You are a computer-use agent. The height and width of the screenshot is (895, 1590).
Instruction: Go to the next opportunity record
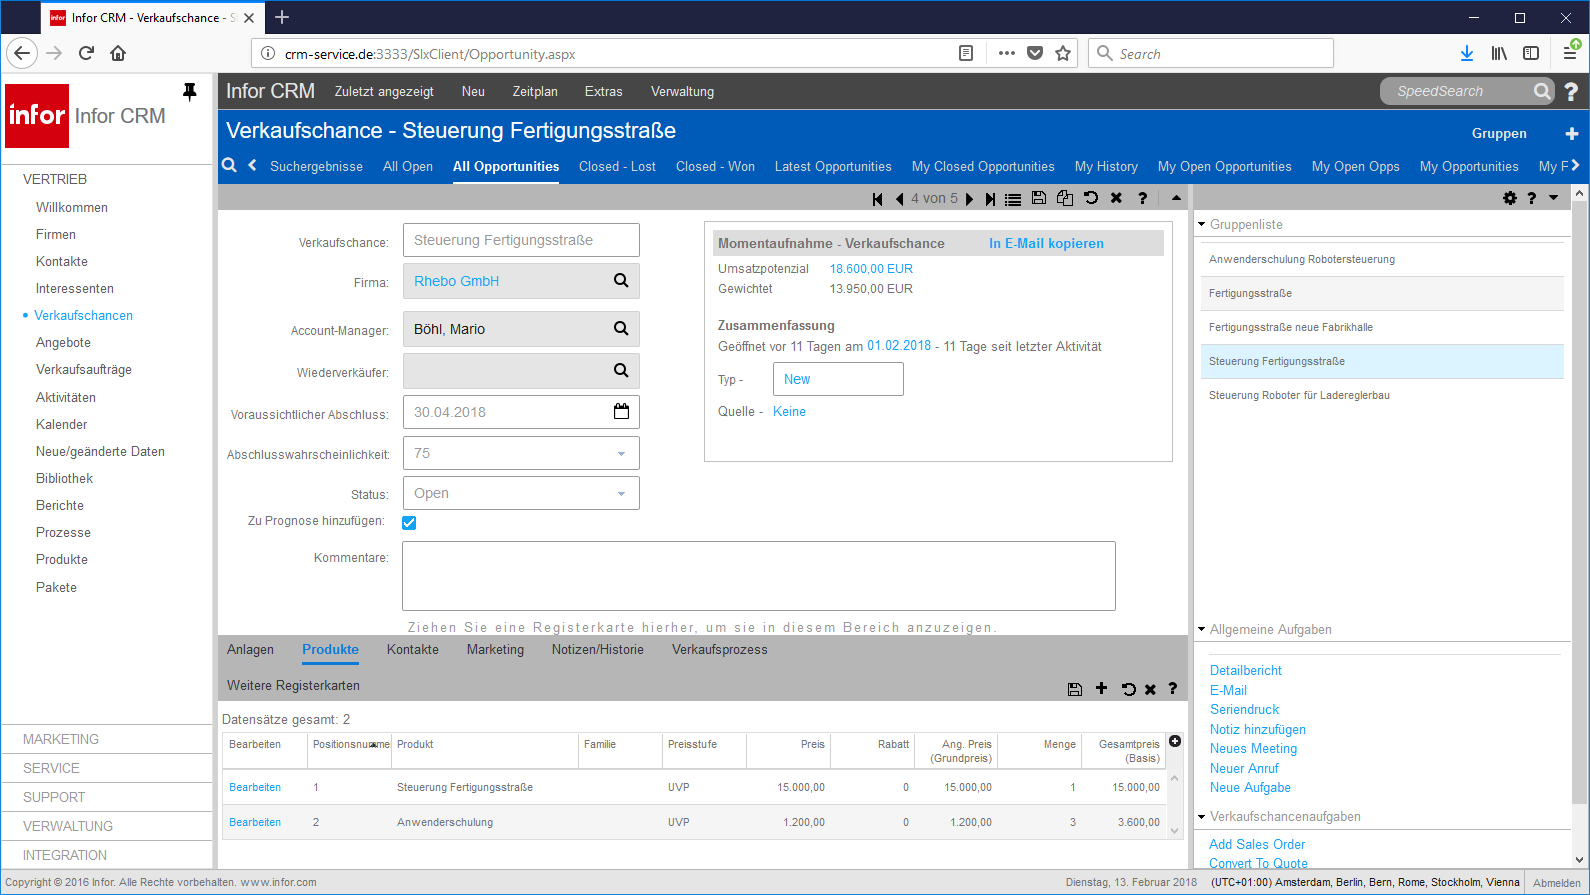click(969, 199)
